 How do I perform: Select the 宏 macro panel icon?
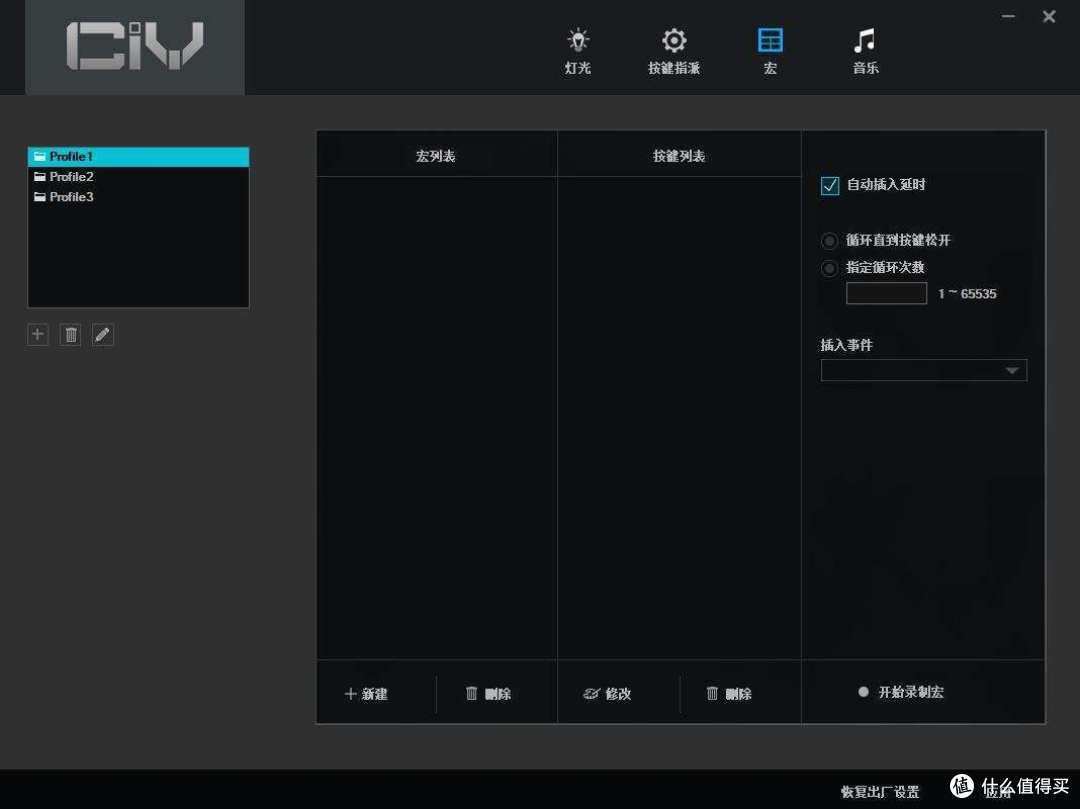[x=770, y=42]
